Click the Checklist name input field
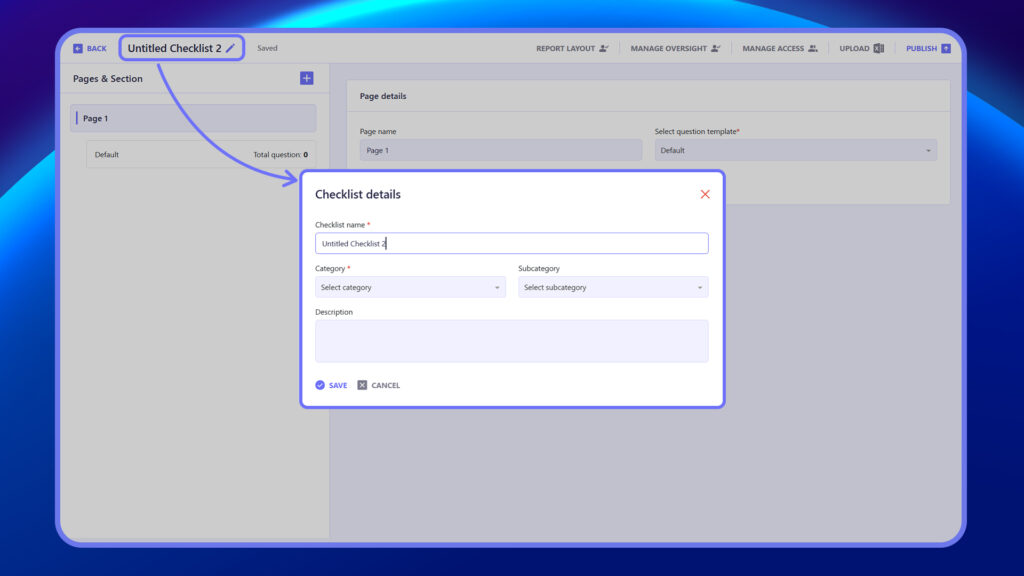The height and width of the screenshot is (576, 1024). pyautogui.click(x=511, y=244)
